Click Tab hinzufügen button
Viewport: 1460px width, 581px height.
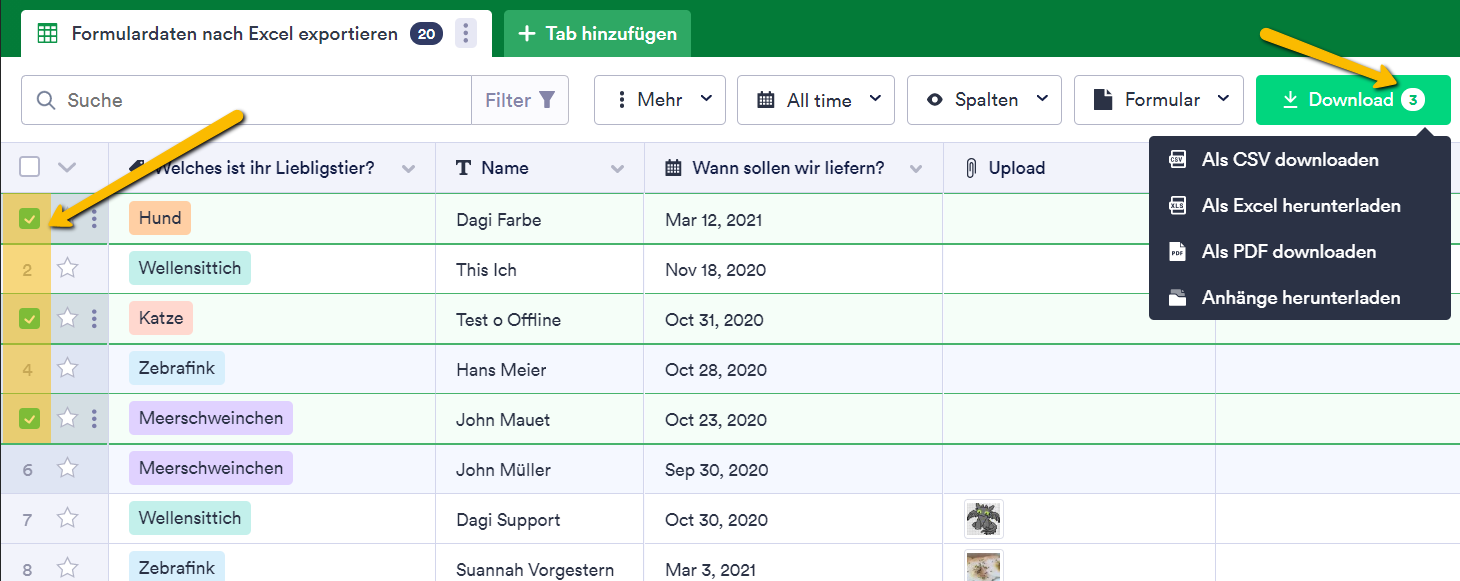pos(597,34)
